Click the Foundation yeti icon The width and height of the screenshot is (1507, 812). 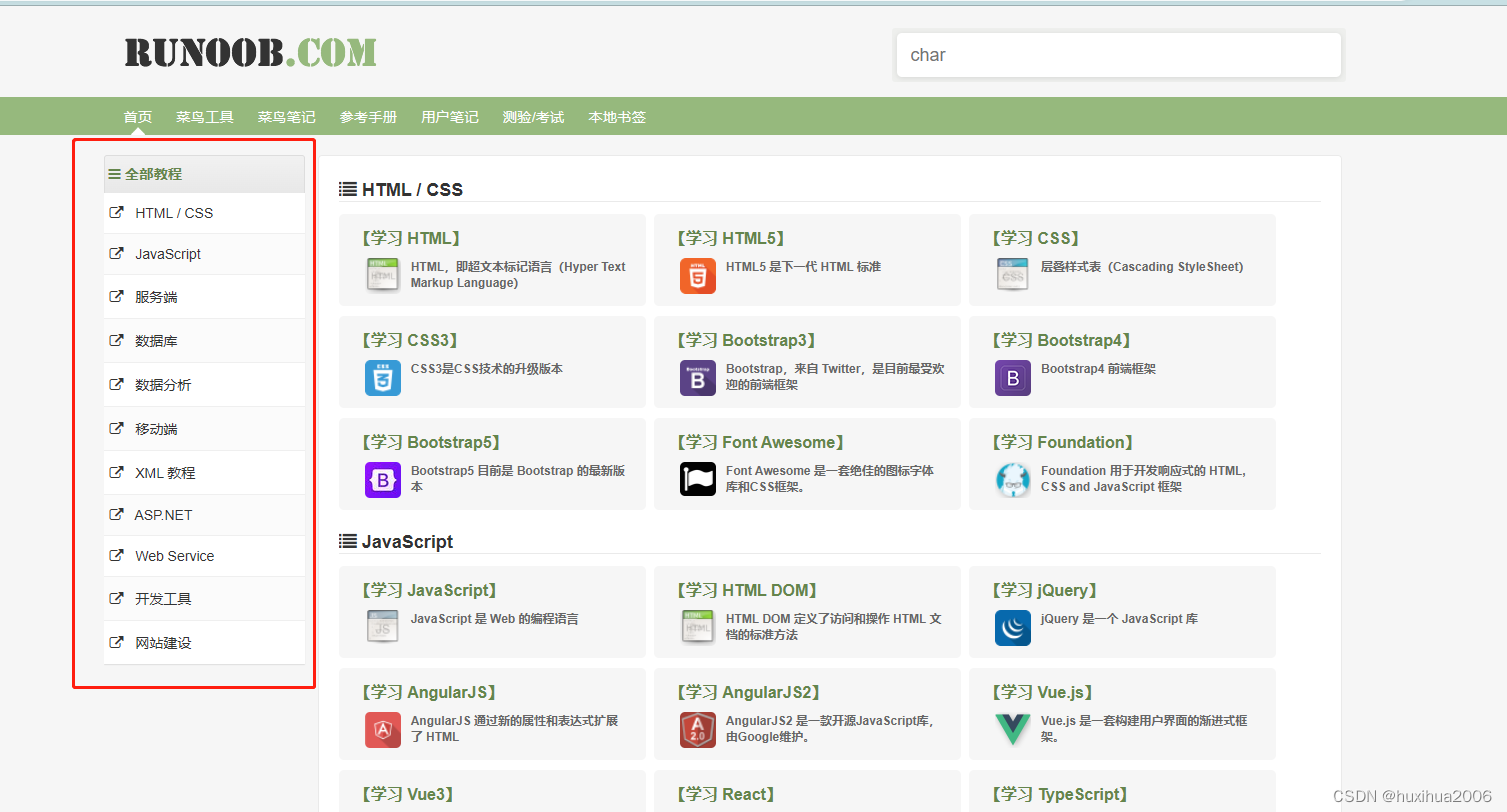(1013, 480)
